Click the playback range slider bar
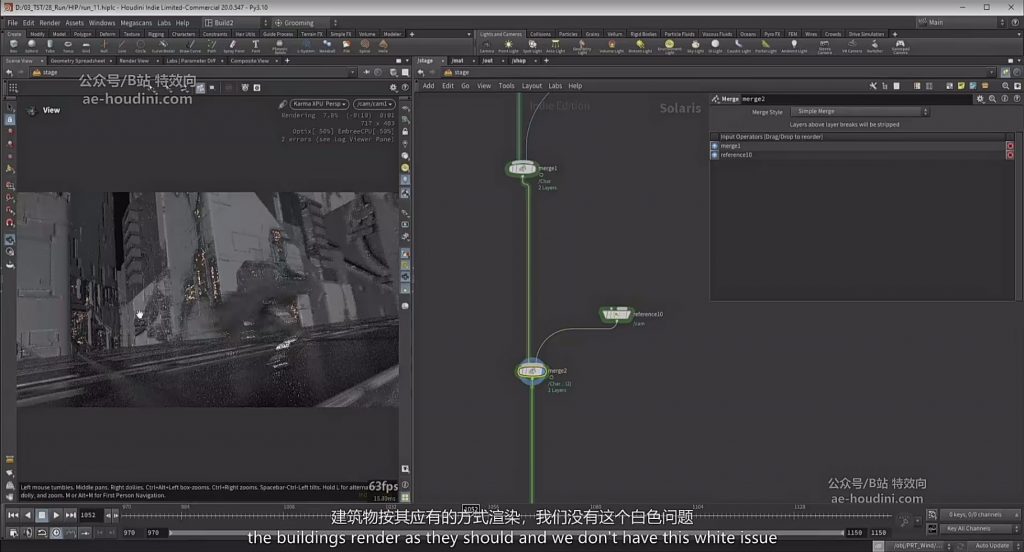The image size is (1024, 552). (x=506, y=533)
